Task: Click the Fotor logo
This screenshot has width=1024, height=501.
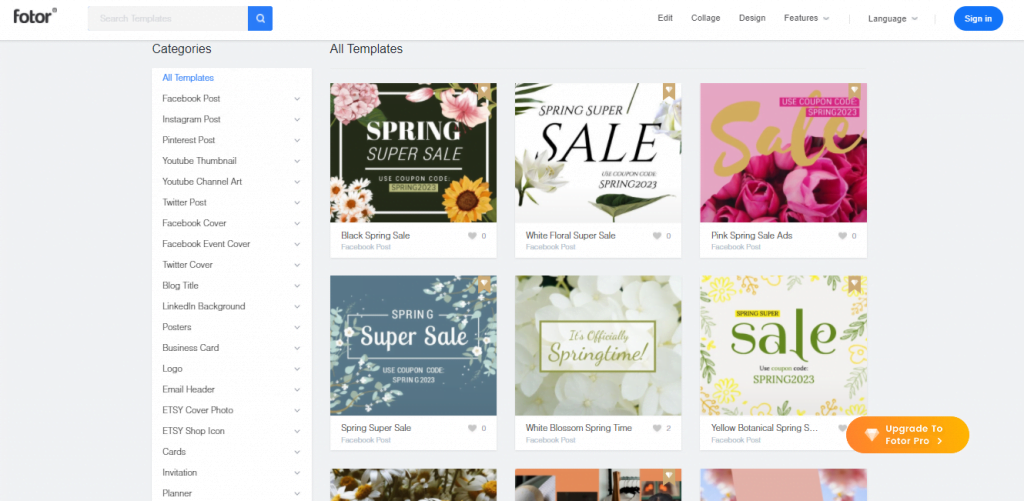Action: [35, 16]
